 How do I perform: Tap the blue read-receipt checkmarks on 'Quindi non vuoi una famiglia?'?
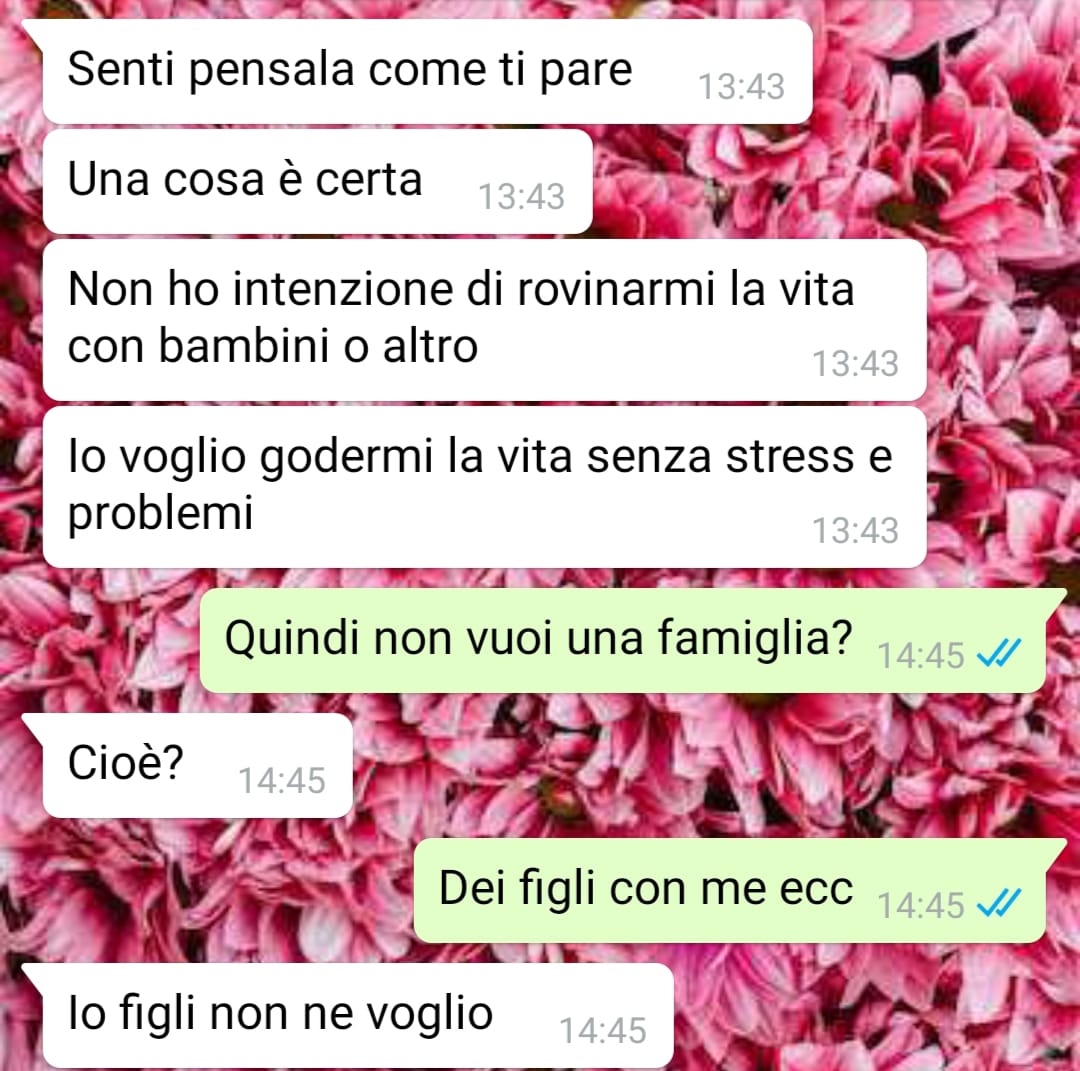pos(999,654)
